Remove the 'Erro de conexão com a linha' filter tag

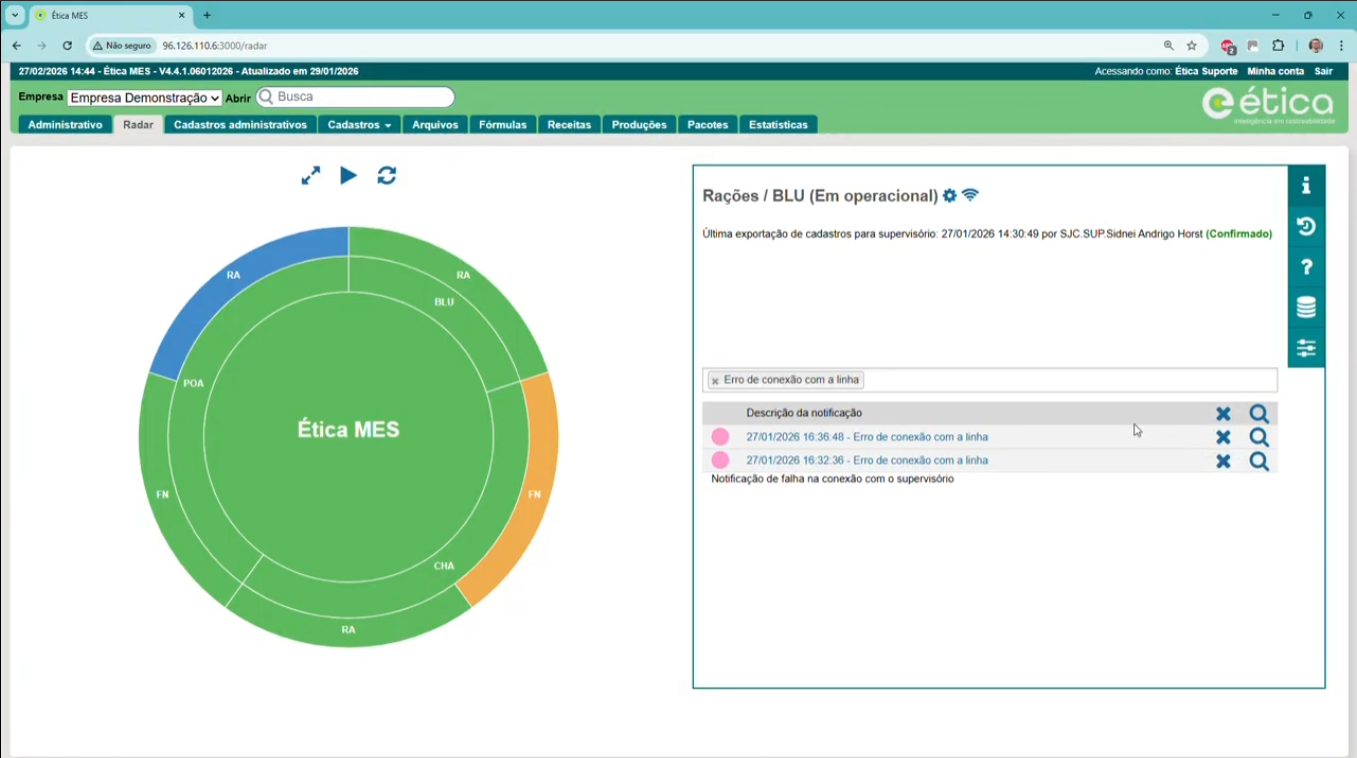pos(715,381)
